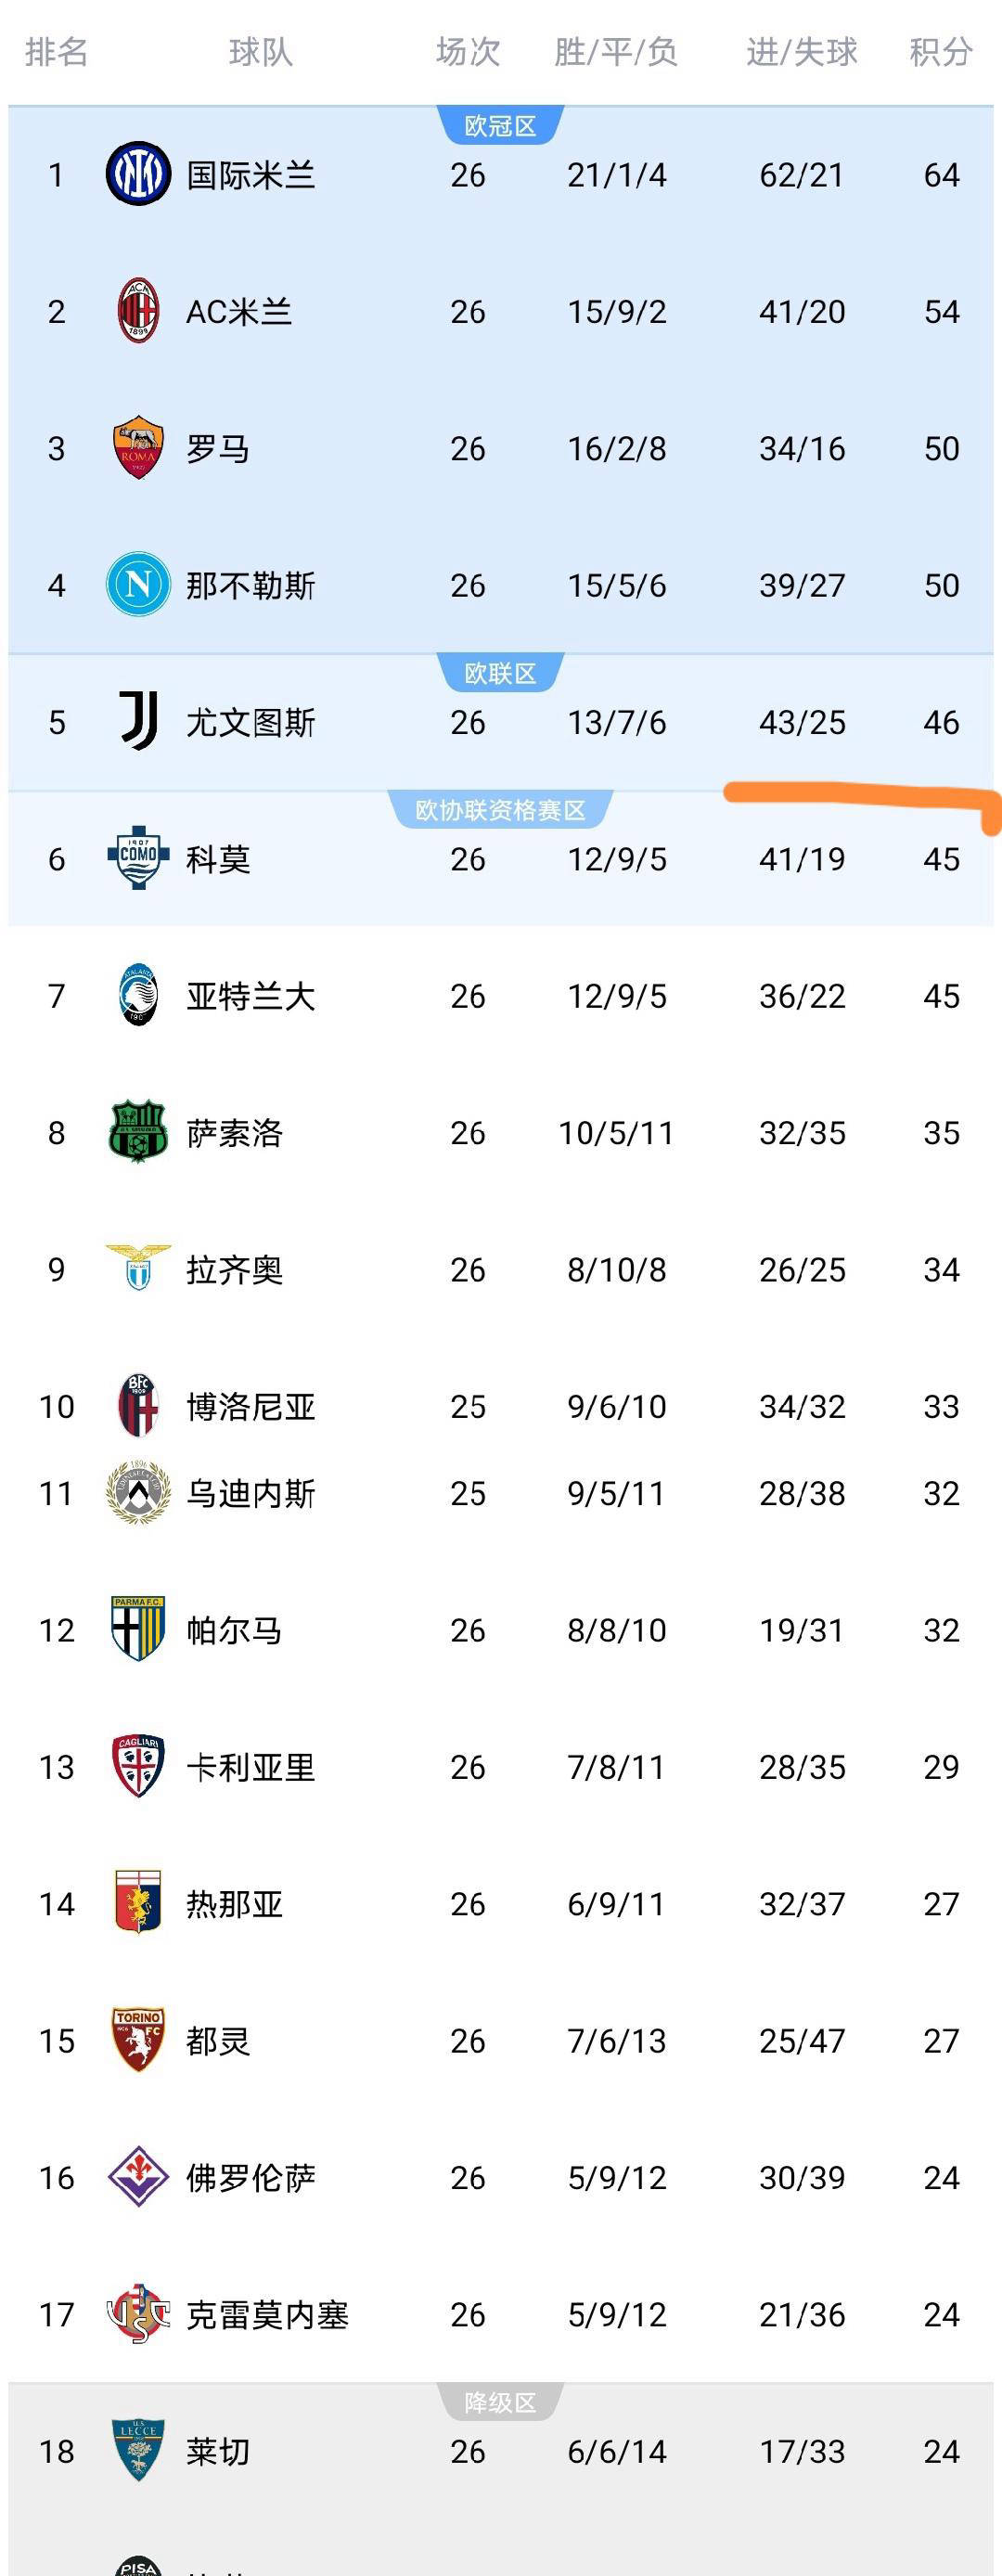Tap the AC Milan club logo

pyautogui.click(x=138, y=311)
